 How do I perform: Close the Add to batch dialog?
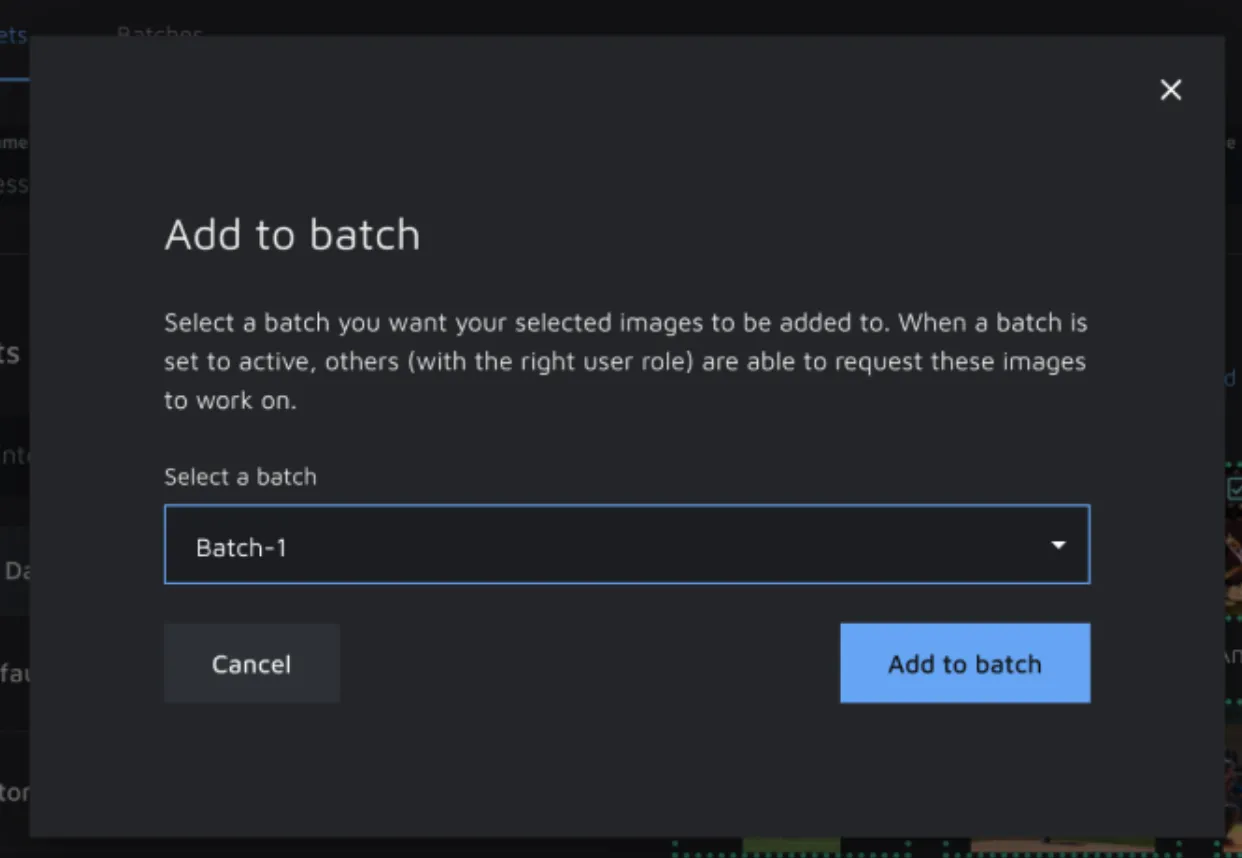[1170, 90]
